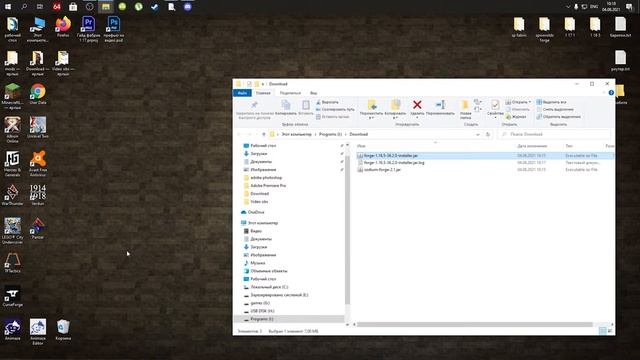Click Invert selection (Обратить выделение) in the ribbon
The width and height of the screenshot is (640, 360).
[x=558, y=117]
